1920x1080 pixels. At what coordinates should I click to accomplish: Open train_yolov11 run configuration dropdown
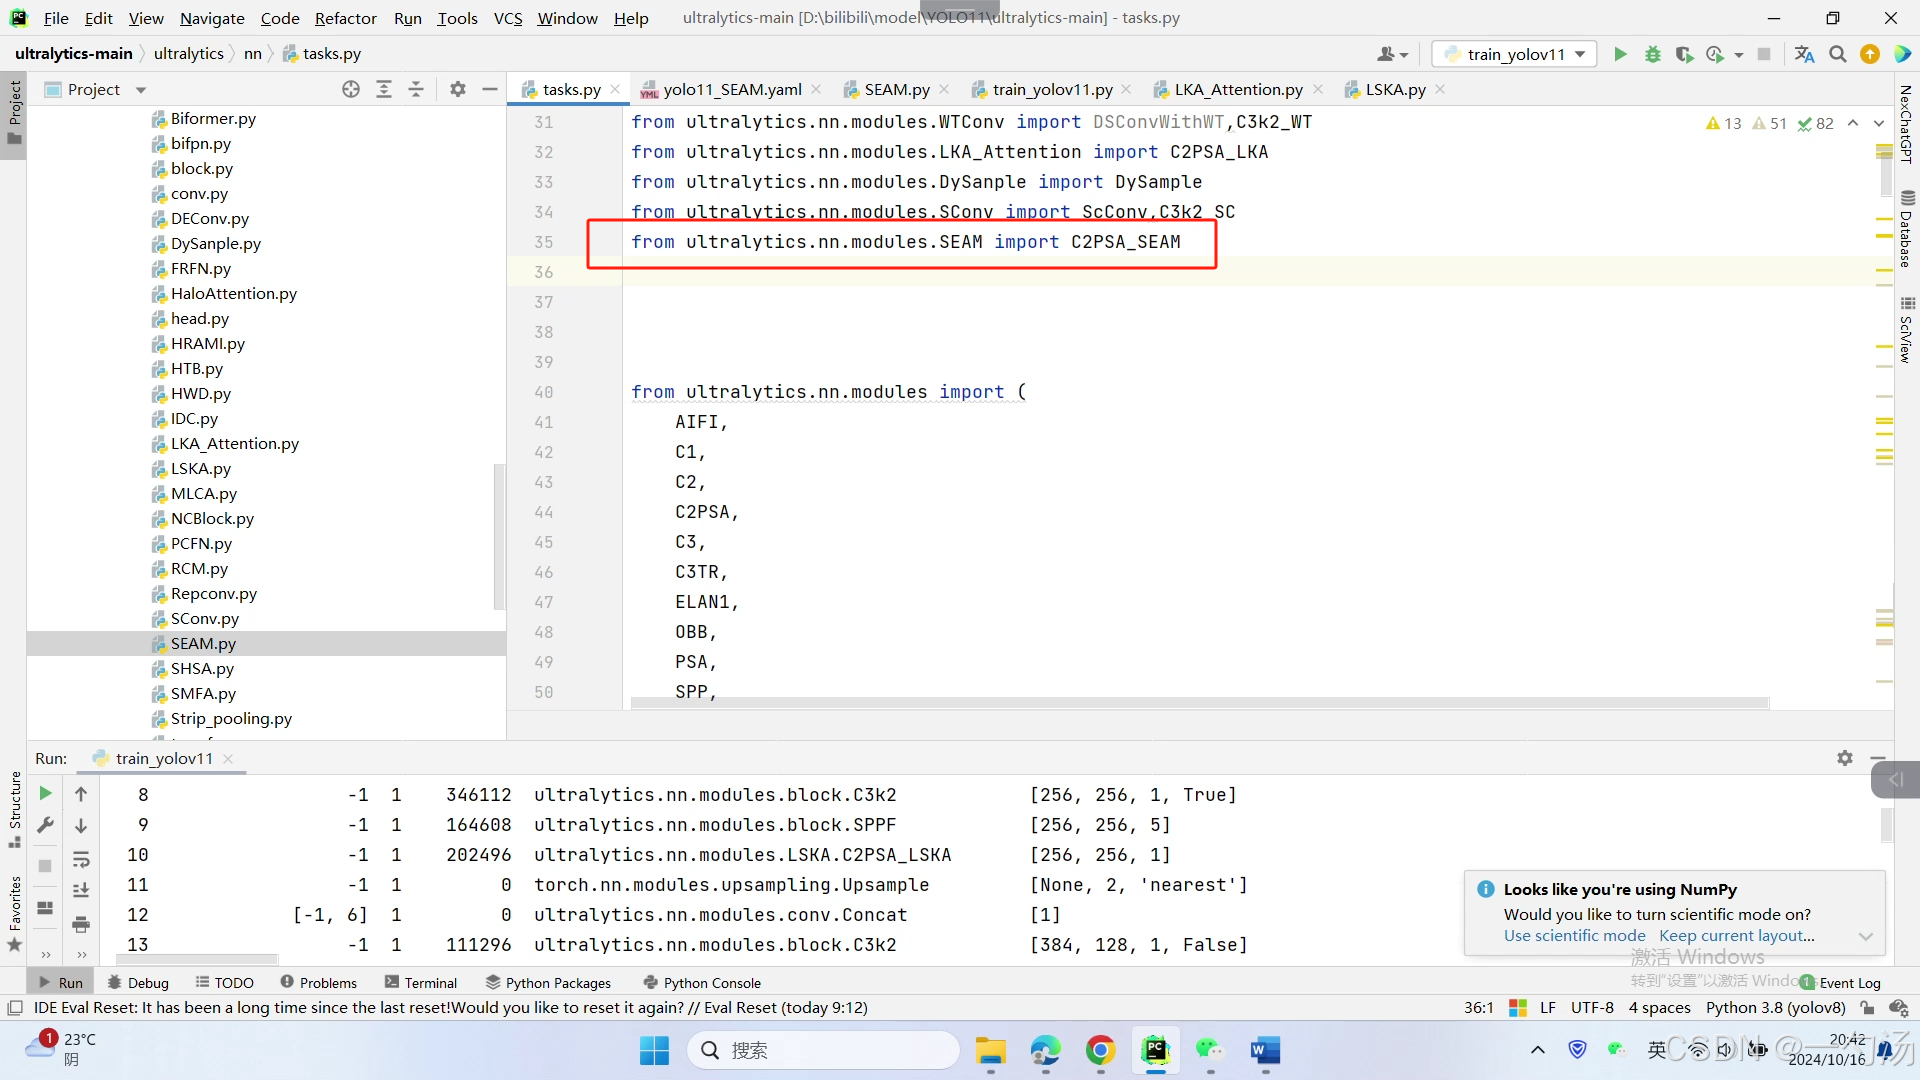click(1514, 54)
